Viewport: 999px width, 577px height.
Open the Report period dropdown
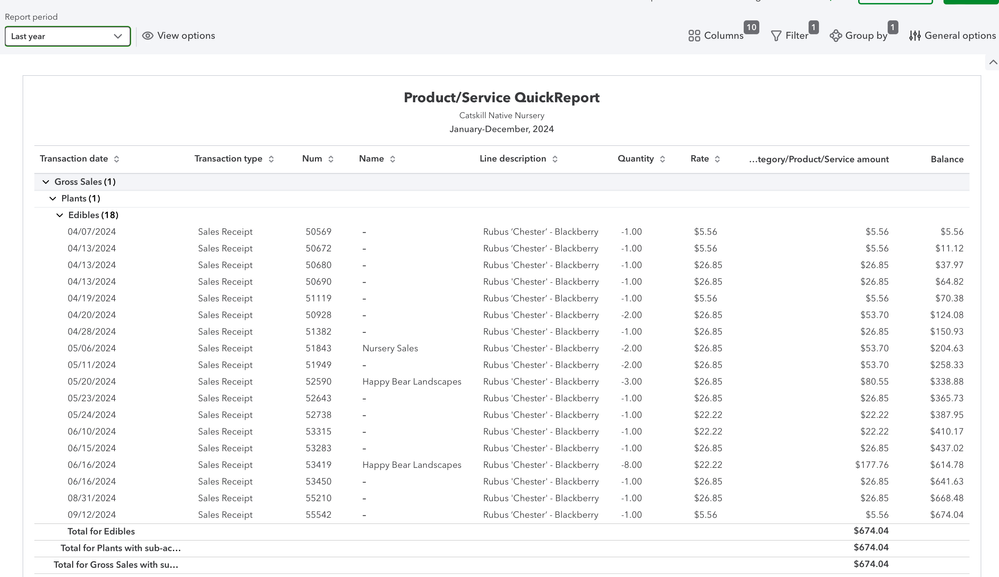(67, 36)
